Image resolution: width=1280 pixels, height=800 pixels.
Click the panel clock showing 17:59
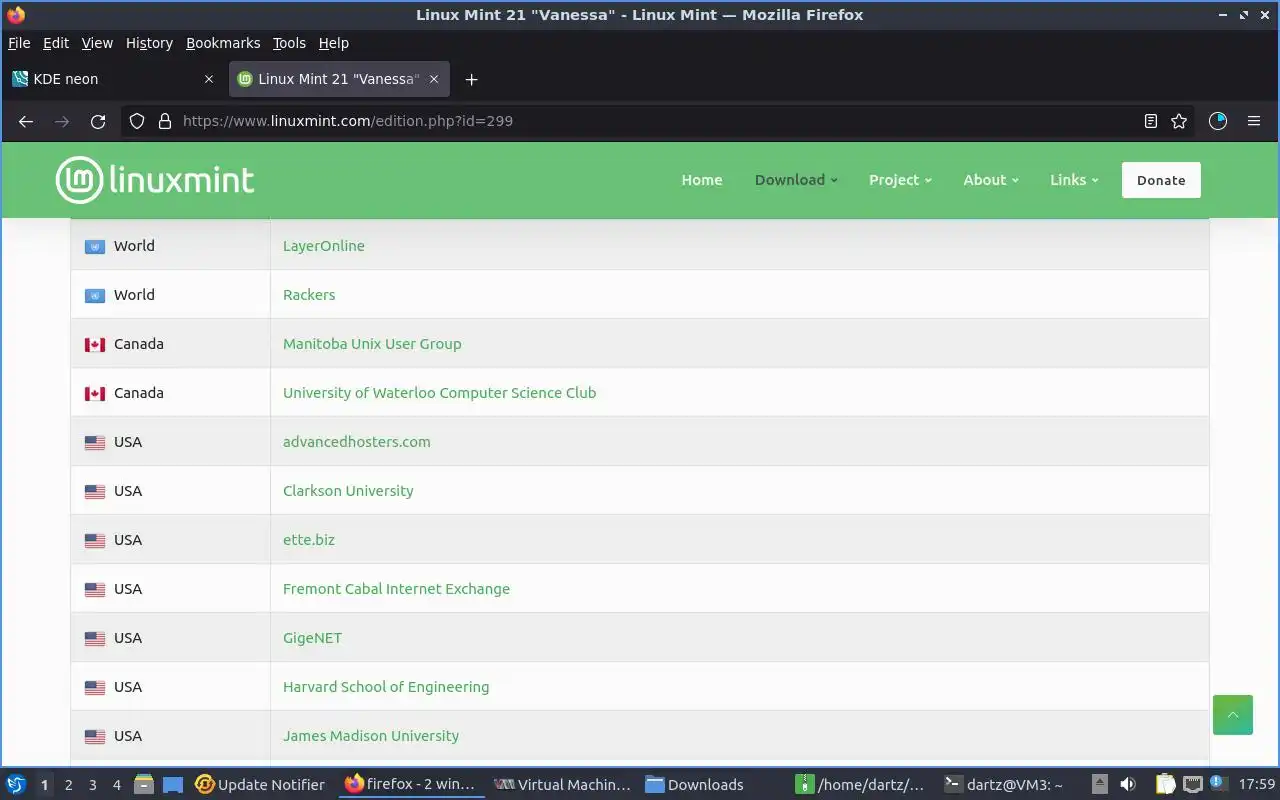click(x=1258, y=785)
